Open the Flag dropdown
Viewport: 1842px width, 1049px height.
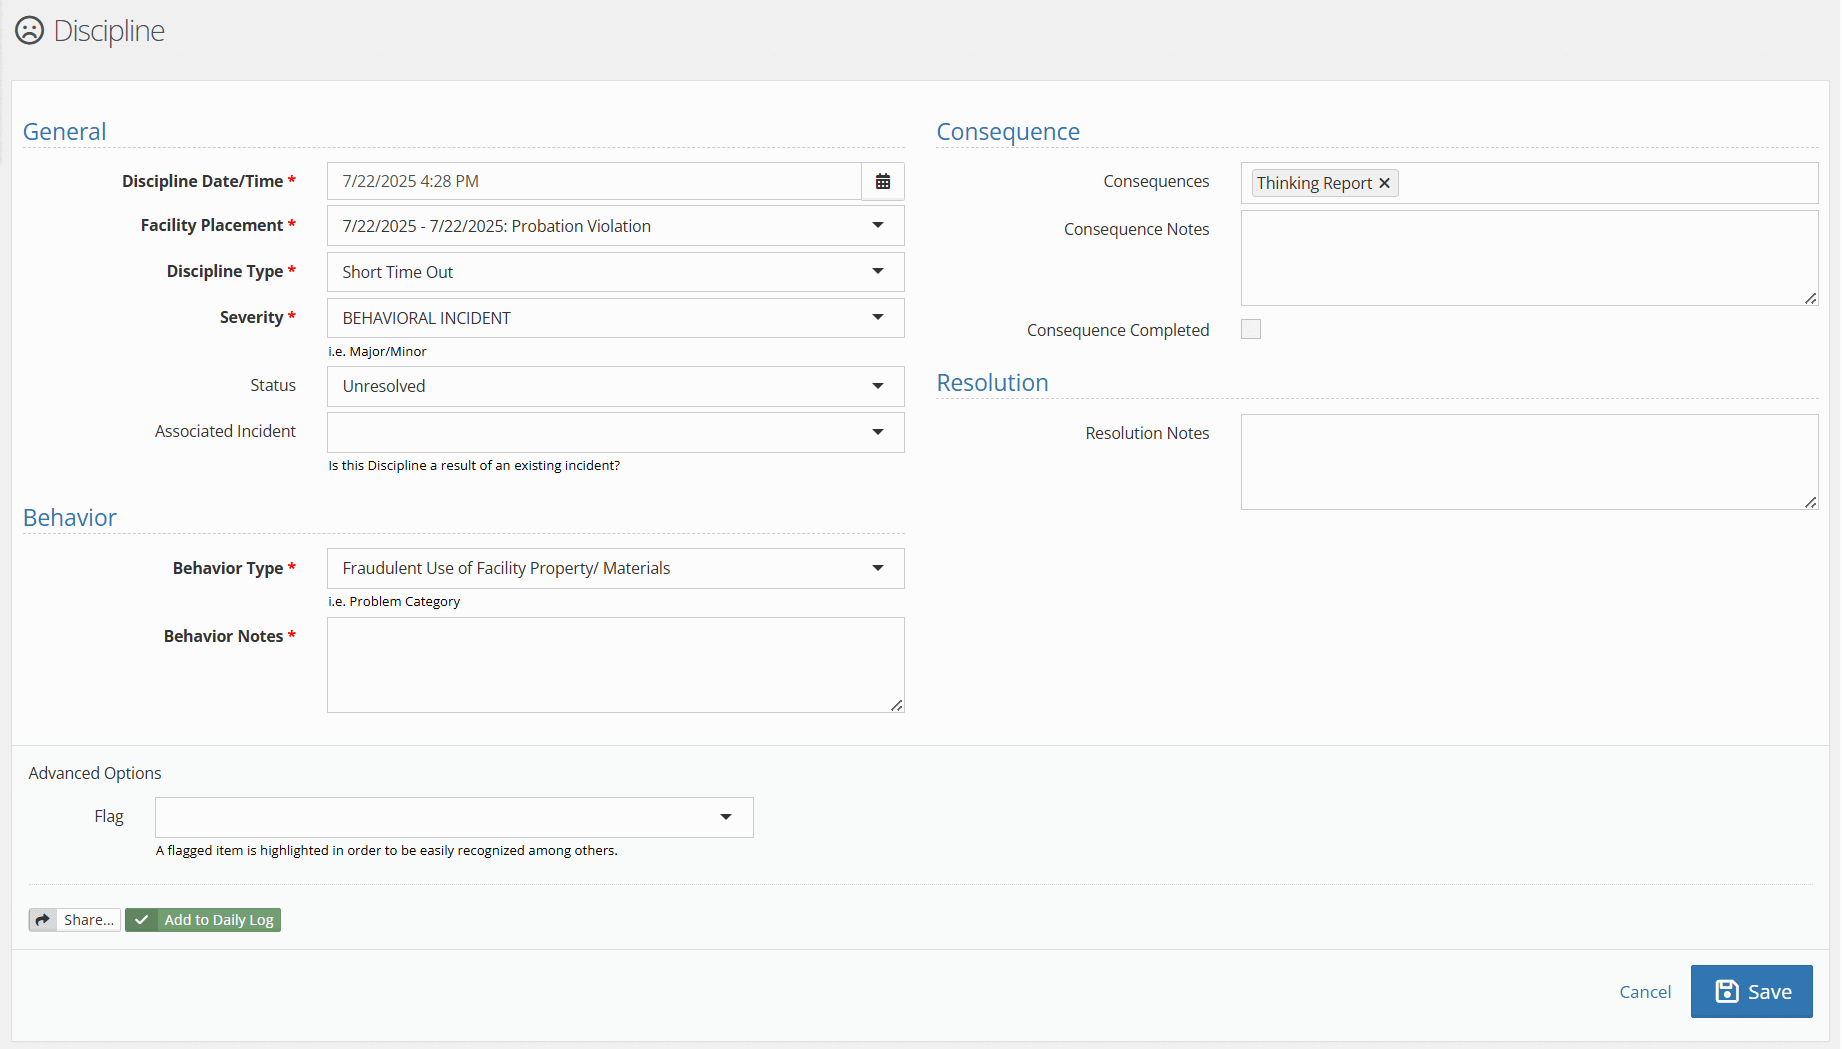454,817
